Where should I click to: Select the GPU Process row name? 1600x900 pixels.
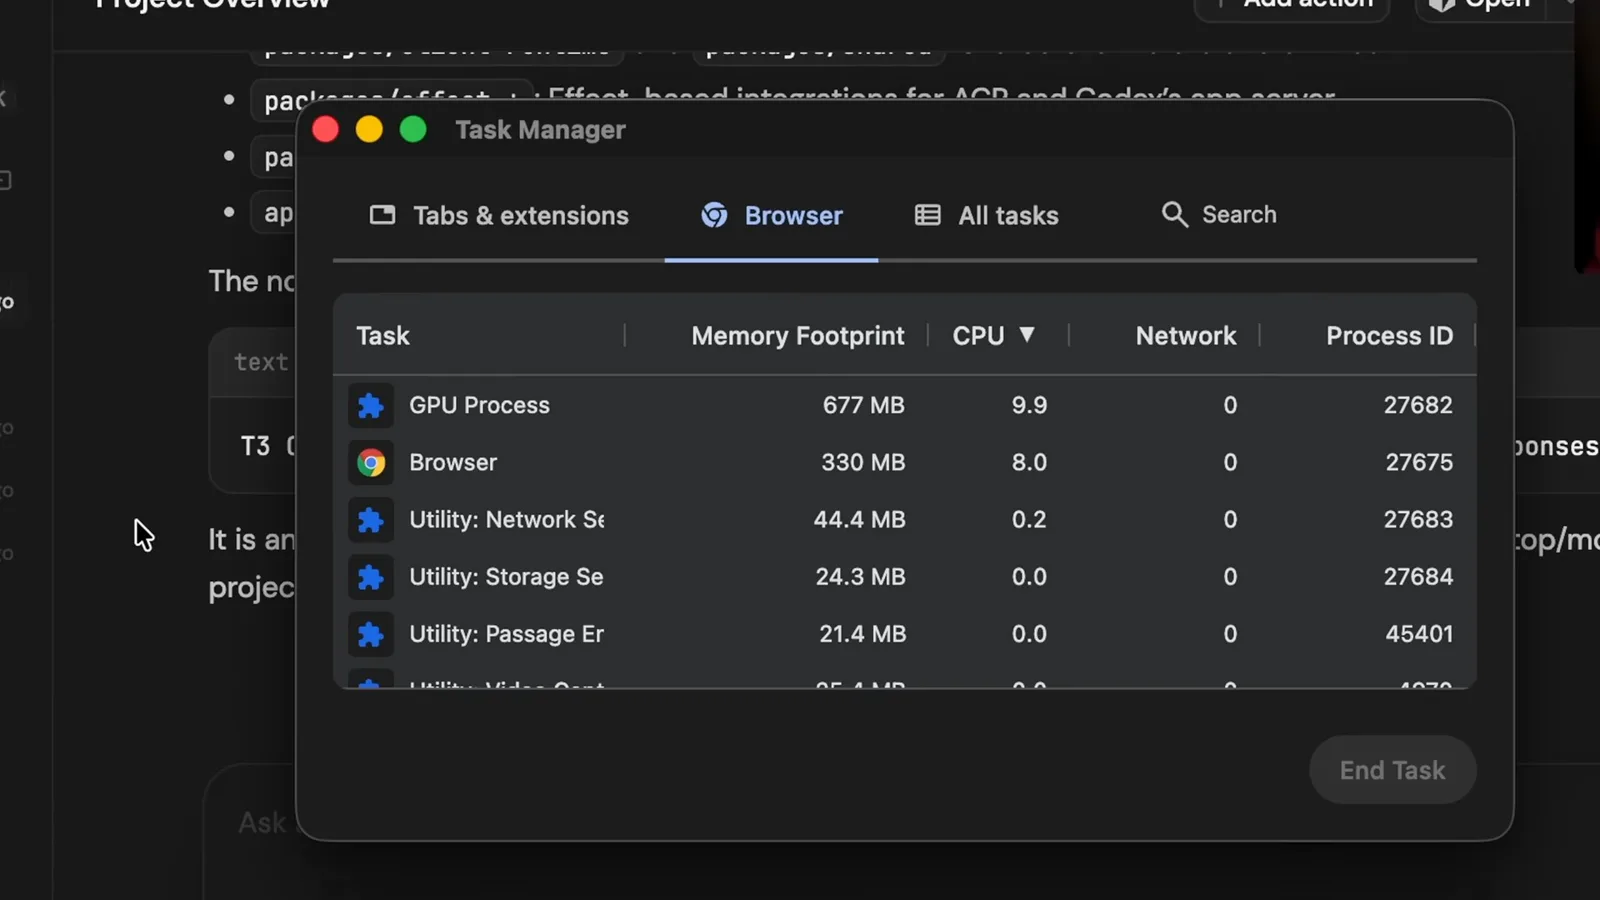click(479, 405)
